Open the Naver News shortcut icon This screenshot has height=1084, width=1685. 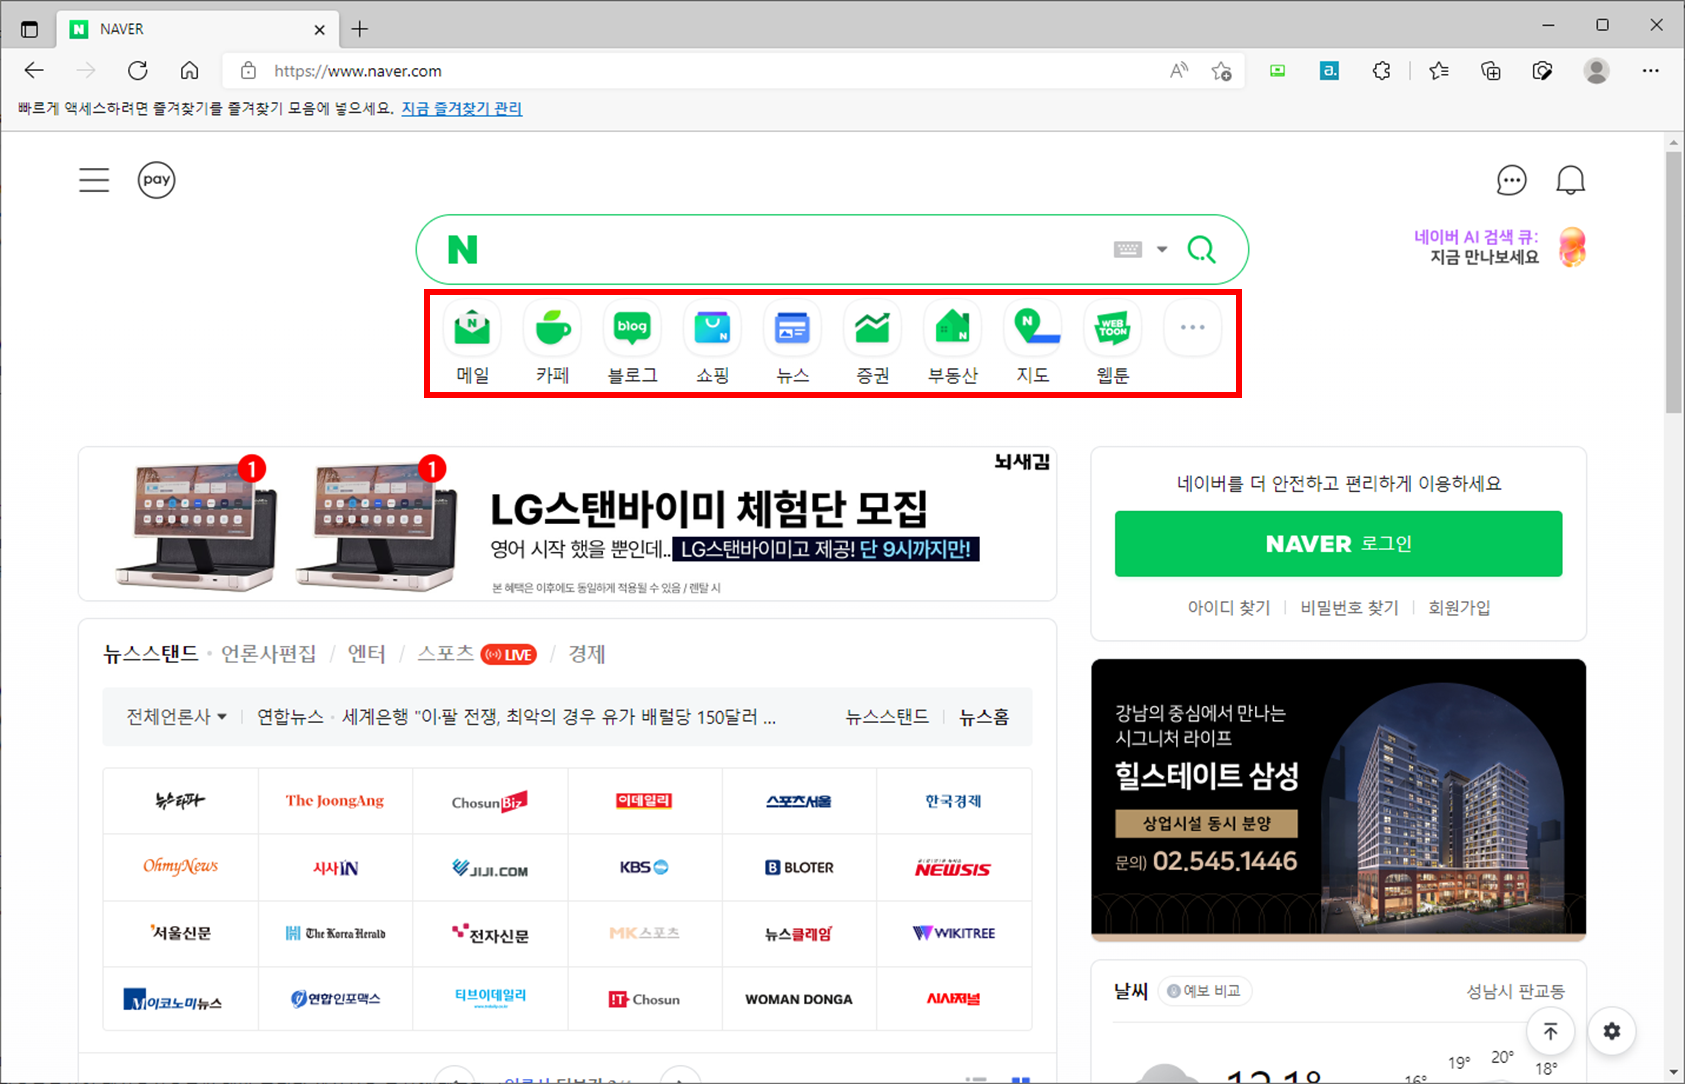tap(792, 328)
